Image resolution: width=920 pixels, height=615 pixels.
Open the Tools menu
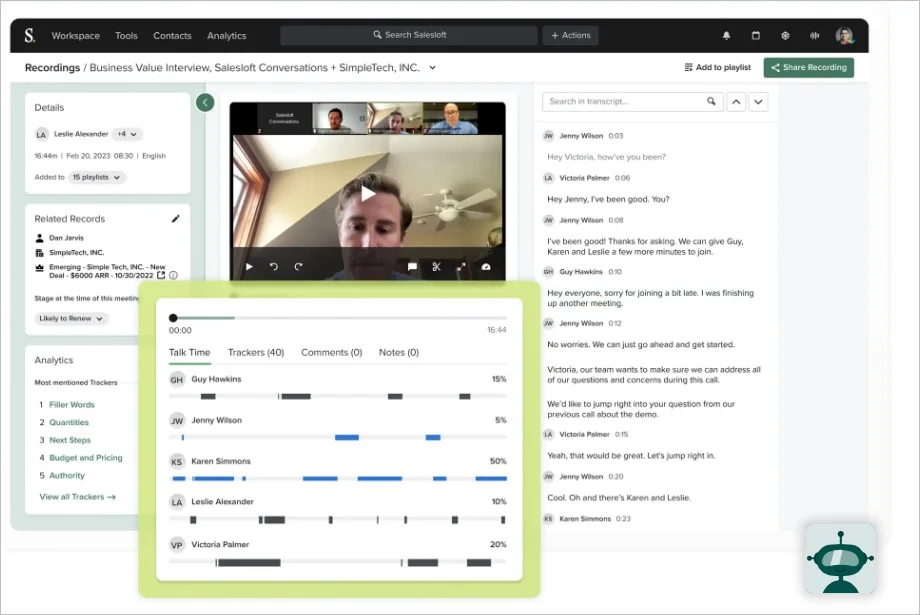pos(126,36)
